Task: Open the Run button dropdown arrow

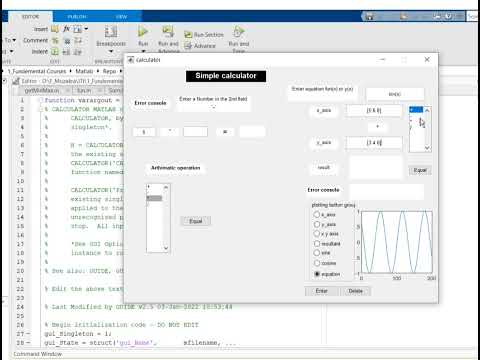Action: [143, 51]
